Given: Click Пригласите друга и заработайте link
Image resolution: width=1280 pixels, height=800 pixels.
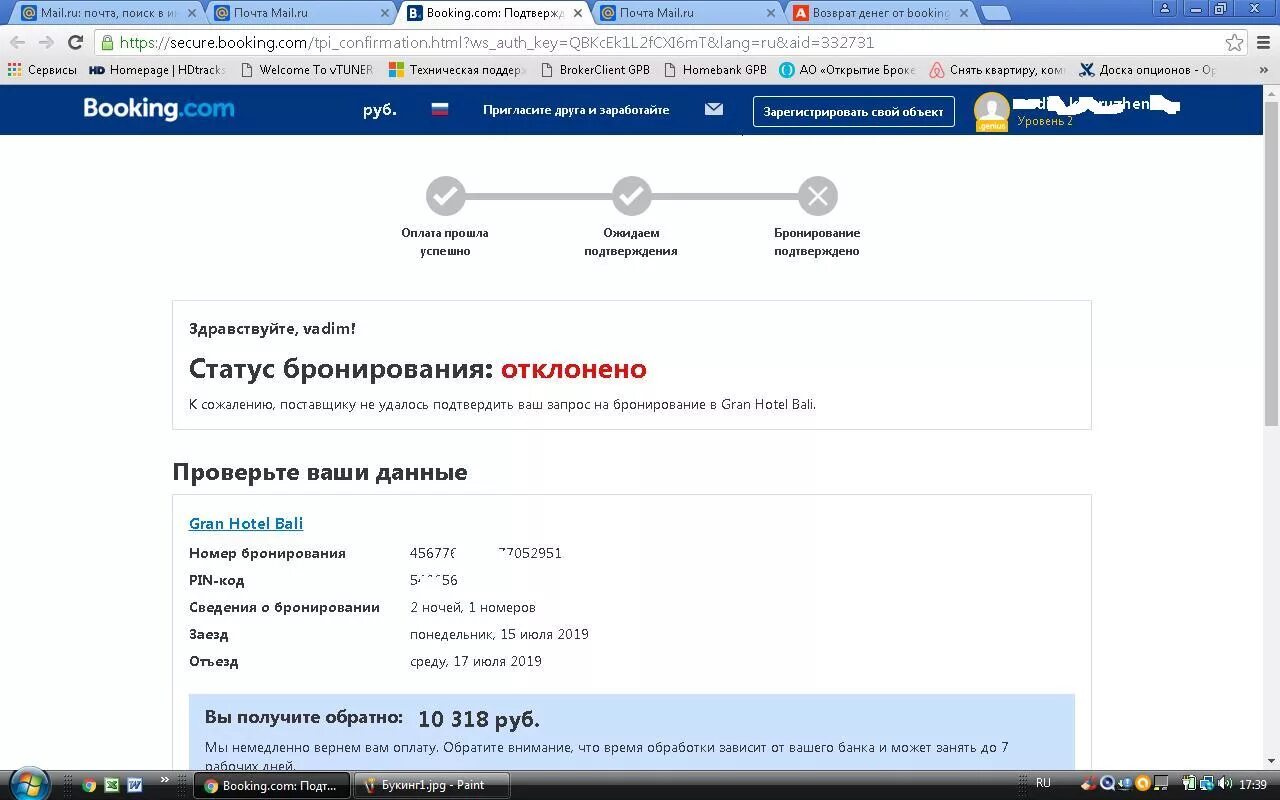Looking at the screenshot, I should tap(576, 110).
